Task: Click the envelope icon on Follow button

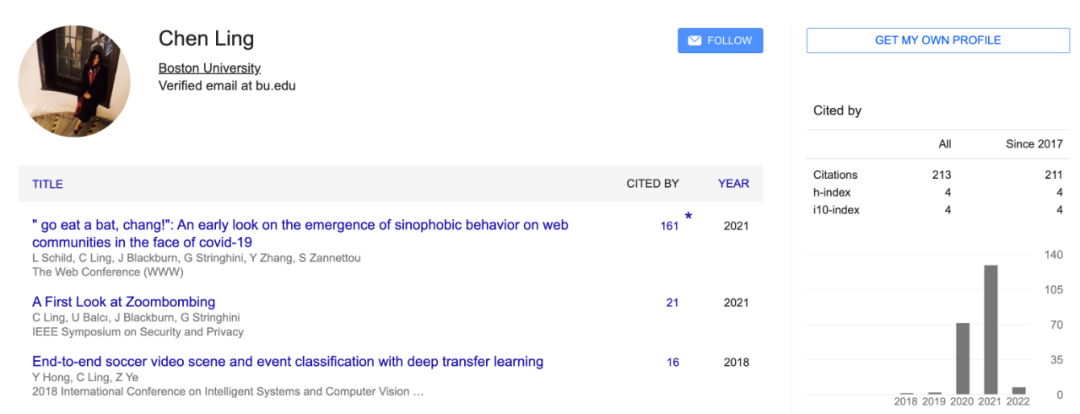Action: coord(694,41)
